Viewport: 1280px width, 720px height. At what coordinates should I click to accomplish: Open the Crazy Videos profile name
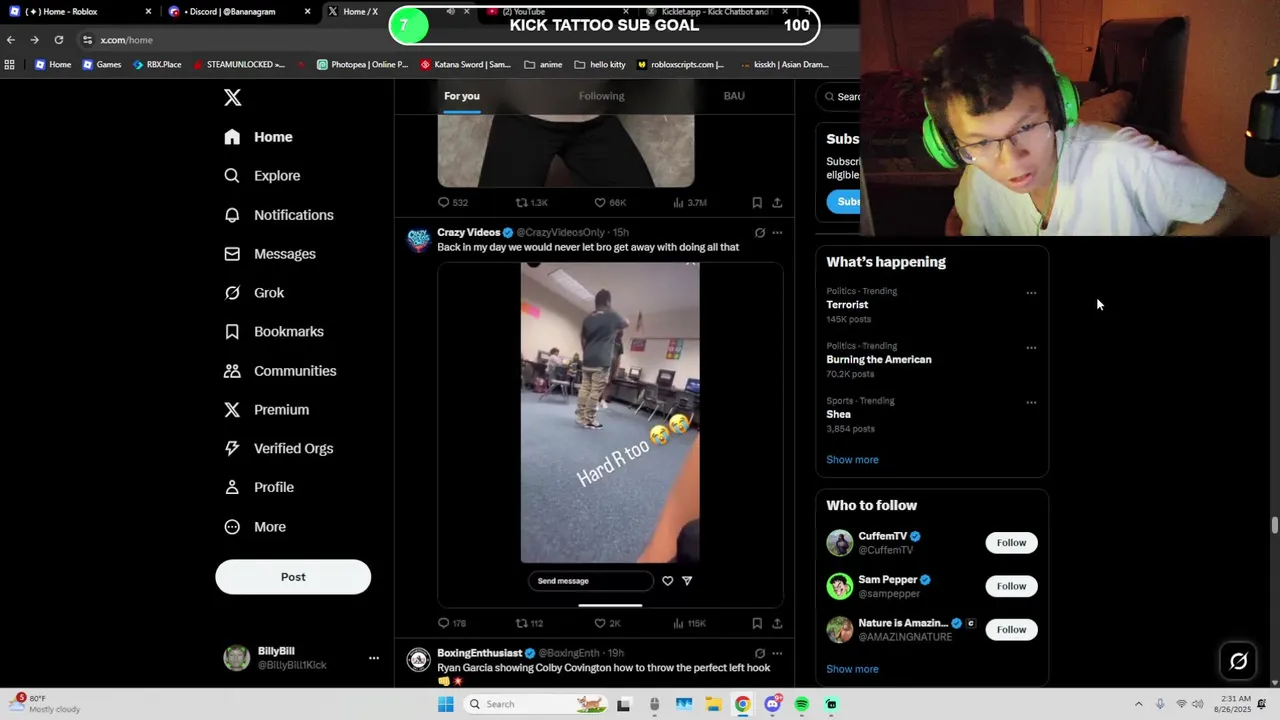point(468,233)
